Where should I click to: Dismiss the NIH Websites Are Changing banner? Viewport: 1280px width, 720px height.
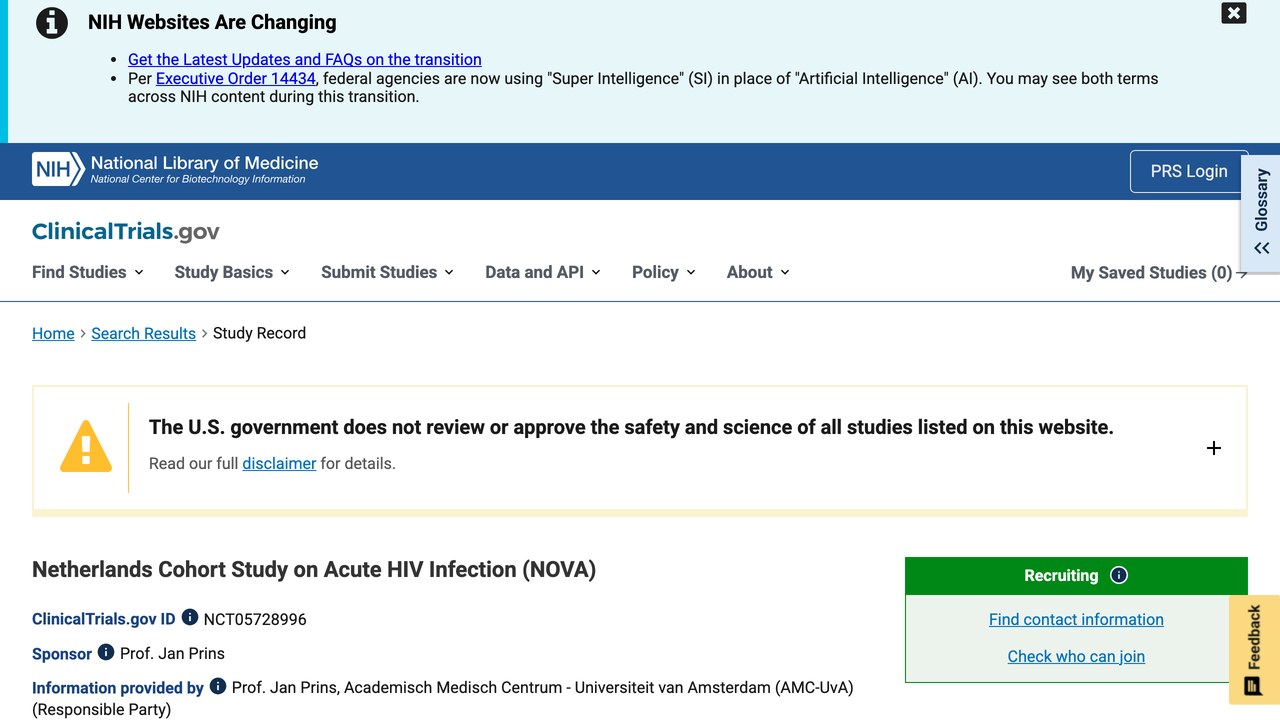[x=1233, y=13]
